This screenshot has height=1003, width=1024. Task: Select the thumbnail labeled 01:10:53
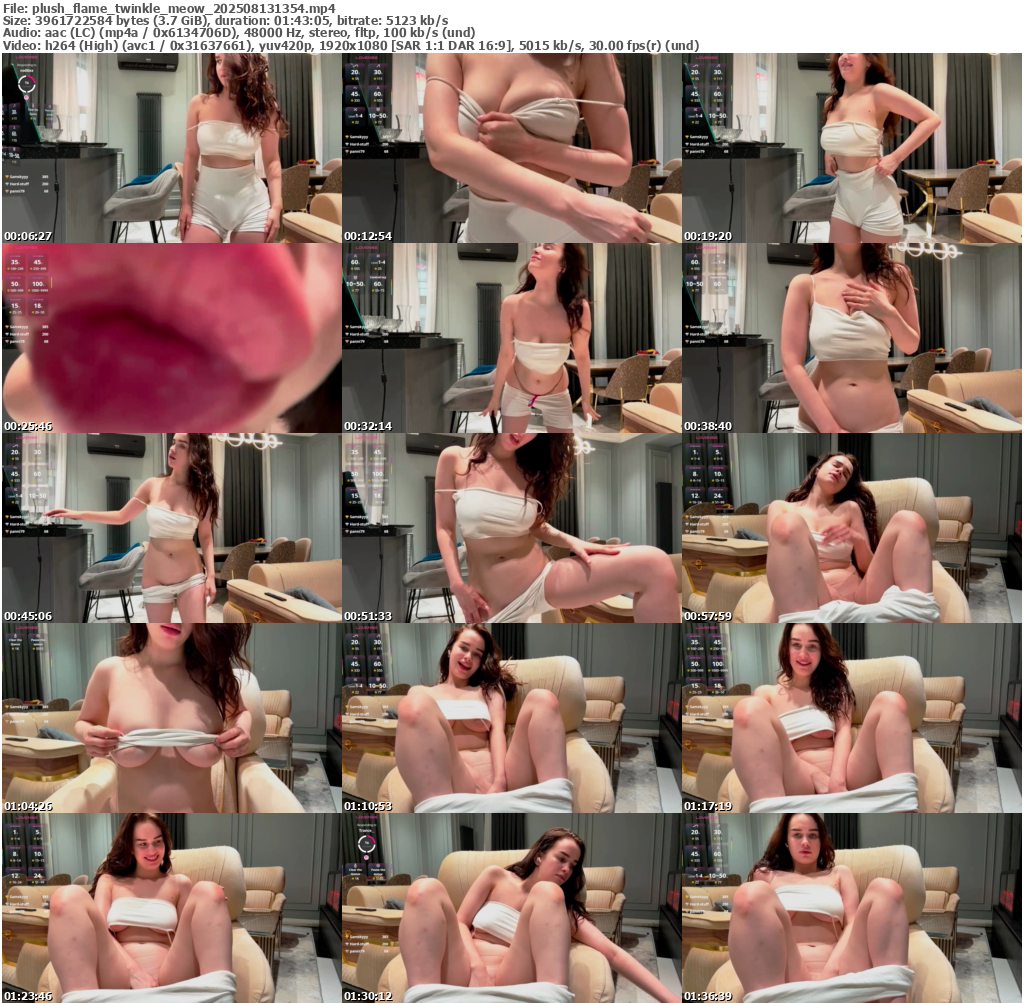point(511,718)
